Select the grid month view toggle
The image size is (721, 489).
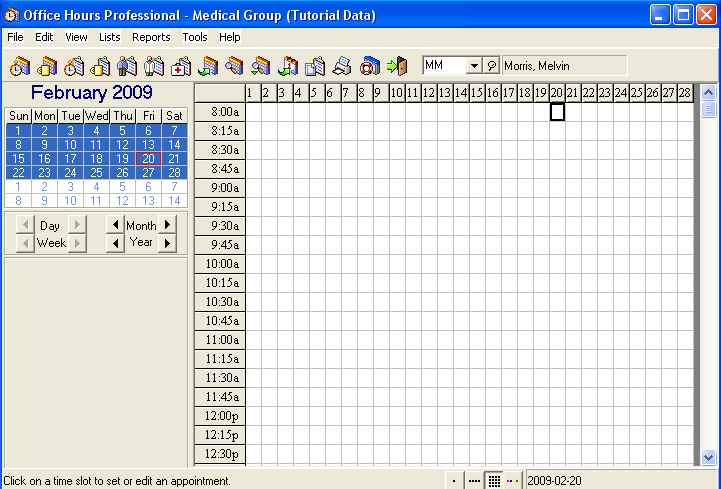494,481
